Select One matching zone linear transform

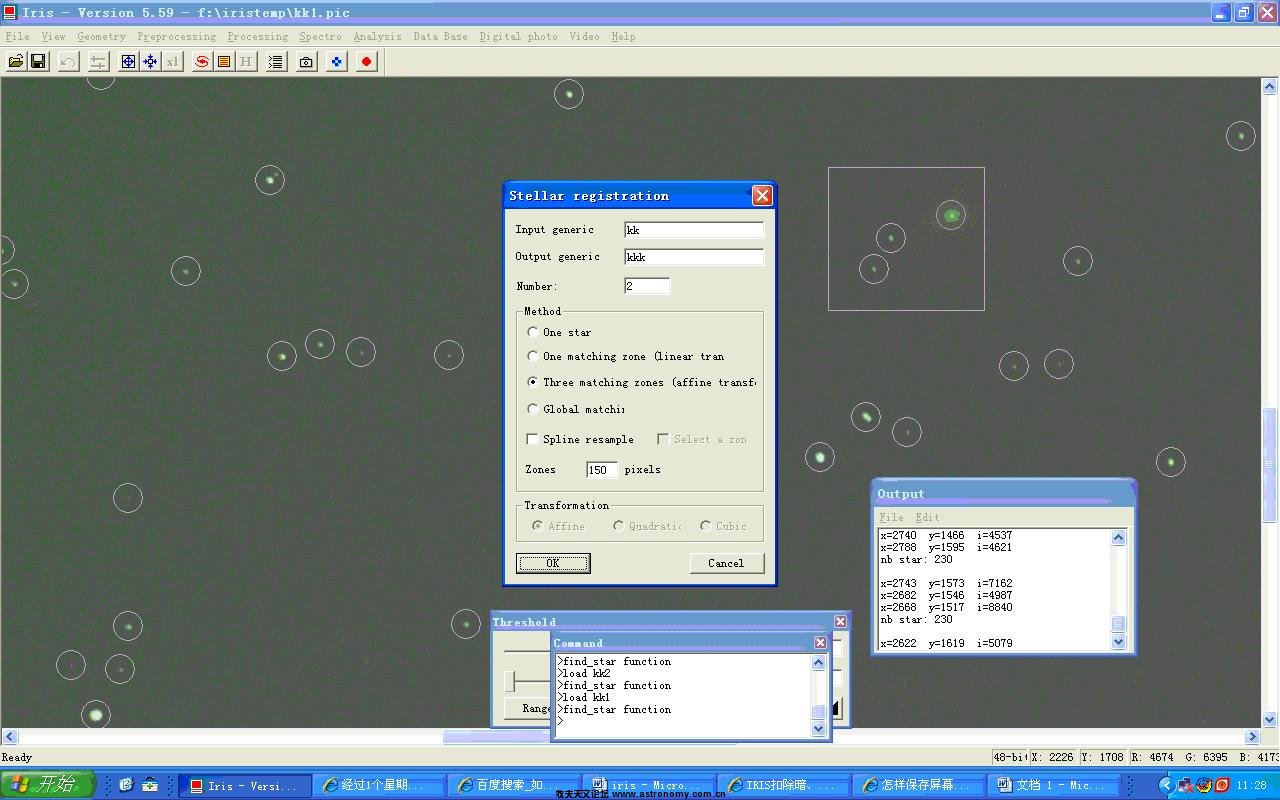[532, 356]
